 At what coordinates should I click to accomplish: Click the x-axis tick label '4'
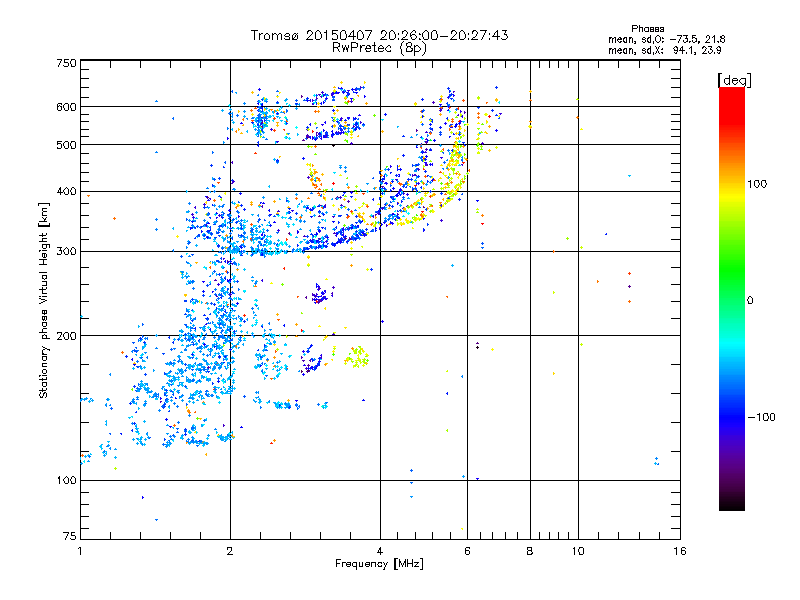tap(380, 551)
